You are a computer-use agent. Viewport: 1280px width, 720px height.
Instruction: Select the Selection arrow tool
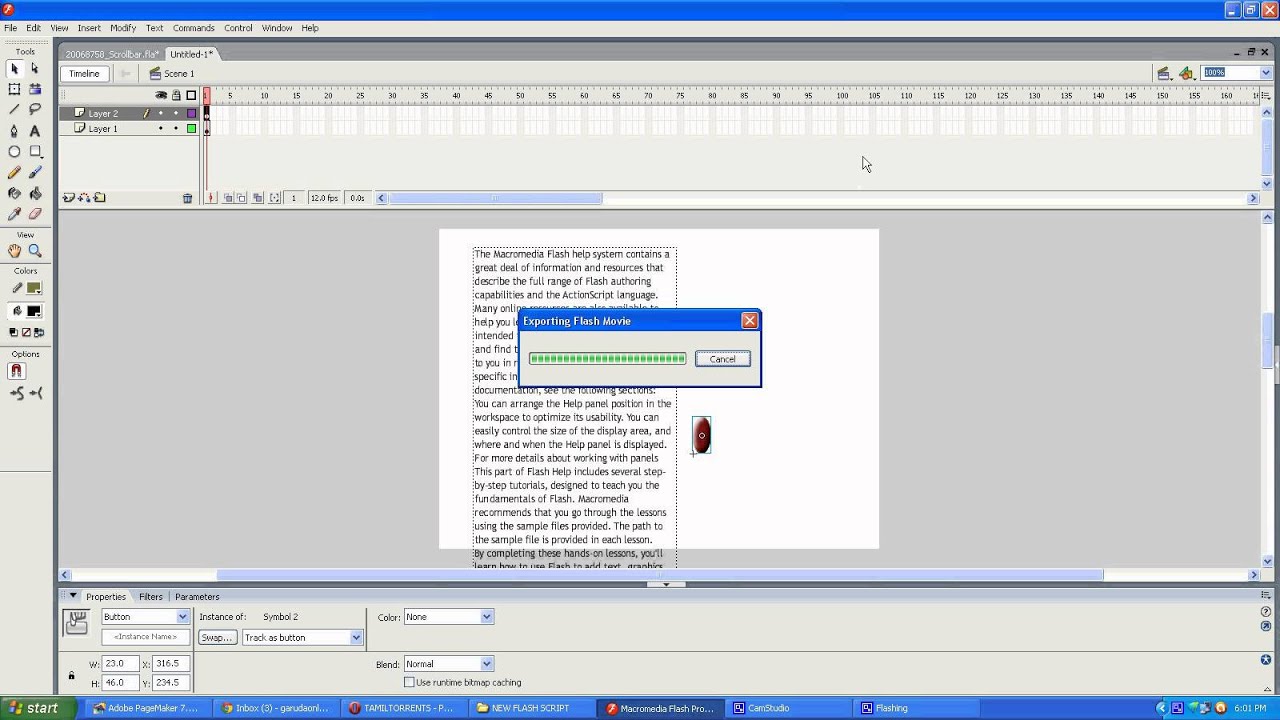click(x=14, y=68)
